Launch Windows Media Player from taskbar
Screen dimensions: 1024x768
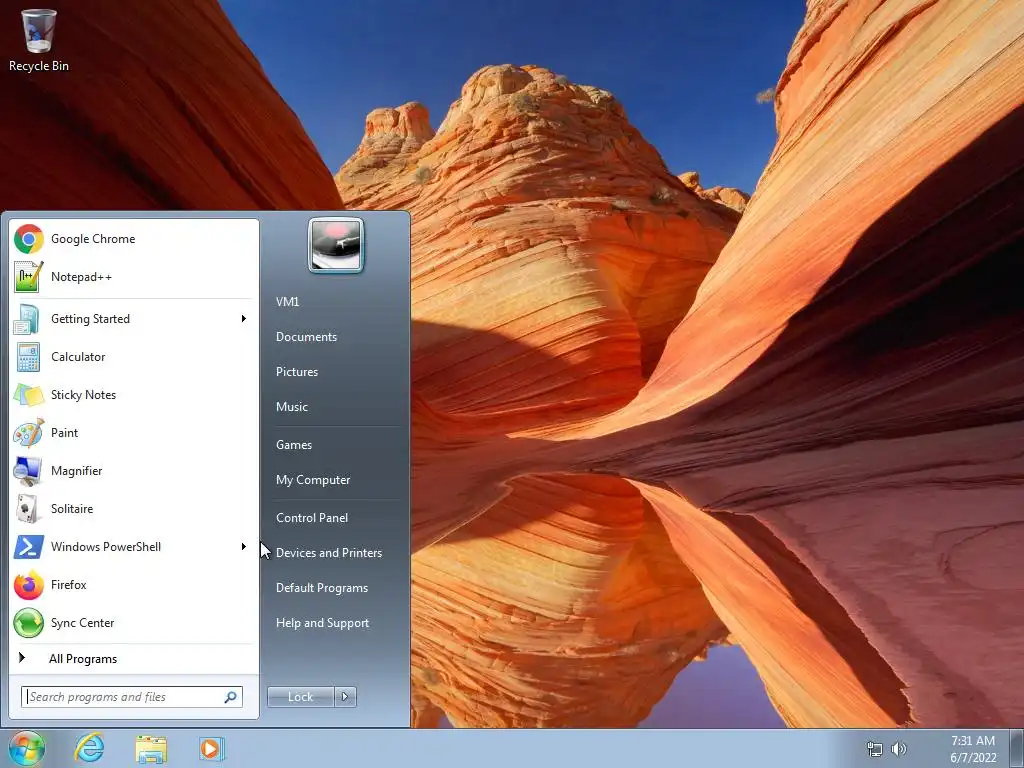click(x=212, y=748)
